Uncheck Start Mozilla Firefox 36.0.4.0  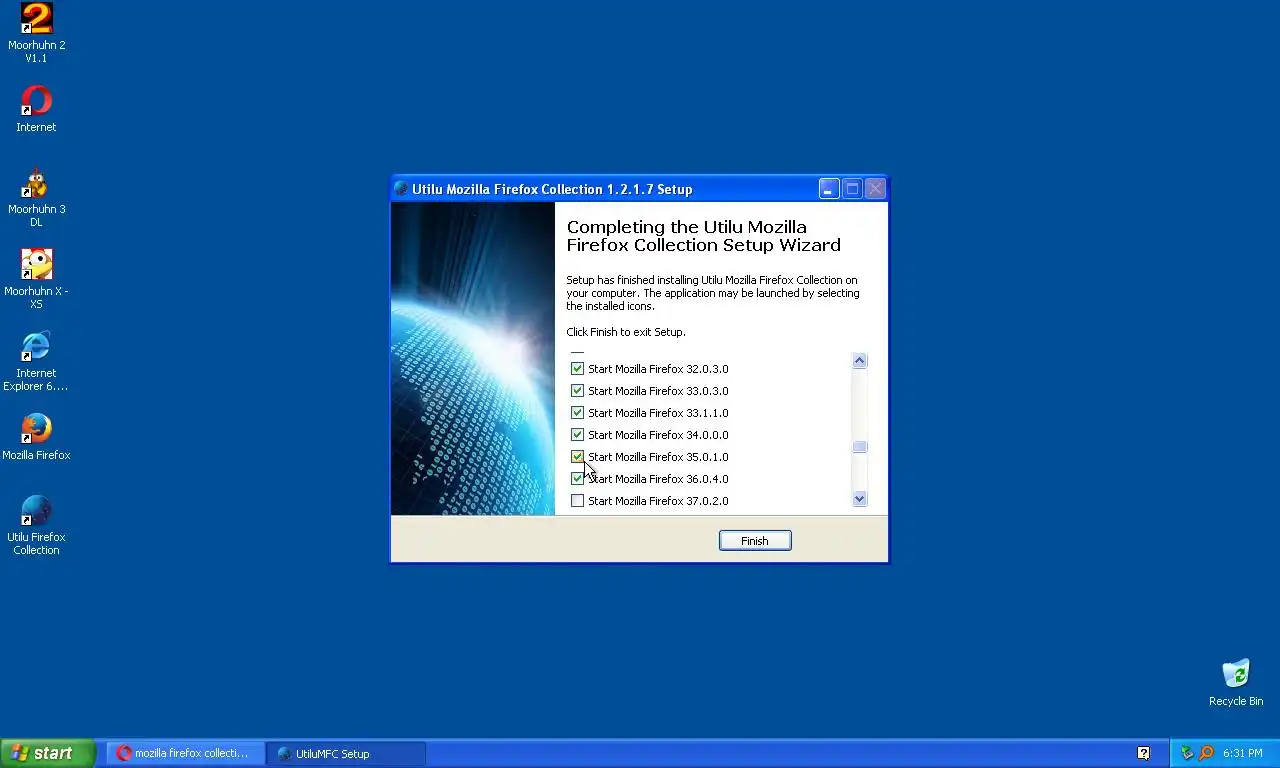[577, 479]
